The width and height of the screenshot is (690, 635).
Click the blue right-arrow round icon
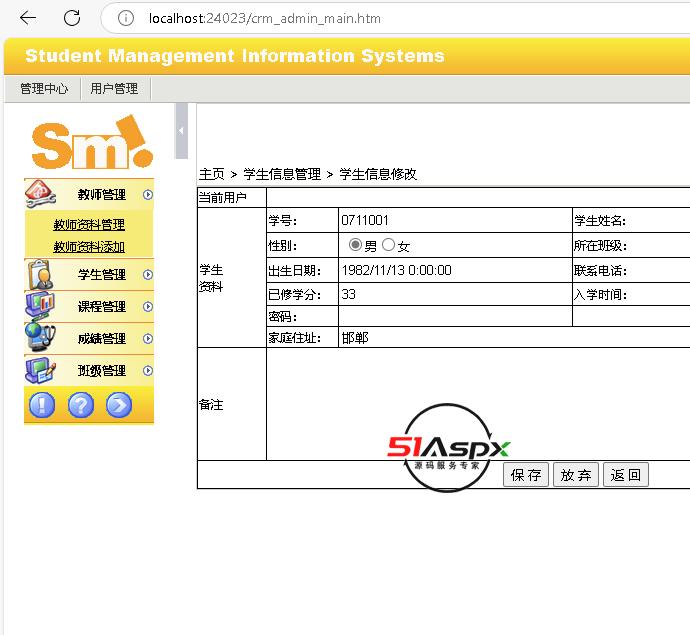pyautogui.click(x=118, y=405)
